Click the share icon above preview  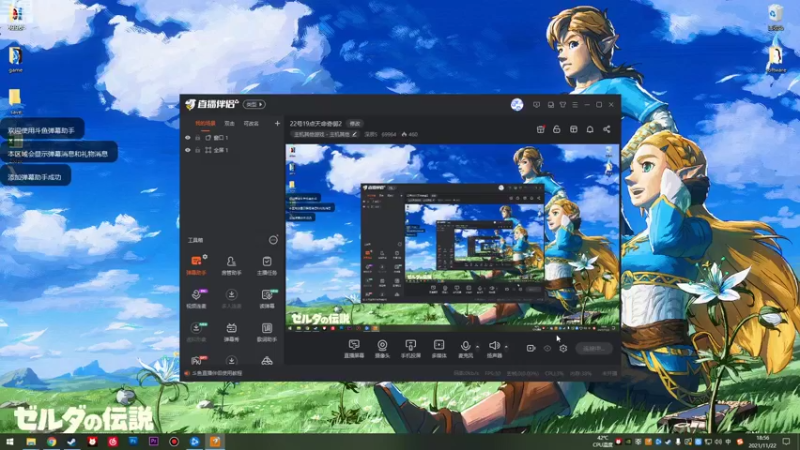(x=607, y=129)
